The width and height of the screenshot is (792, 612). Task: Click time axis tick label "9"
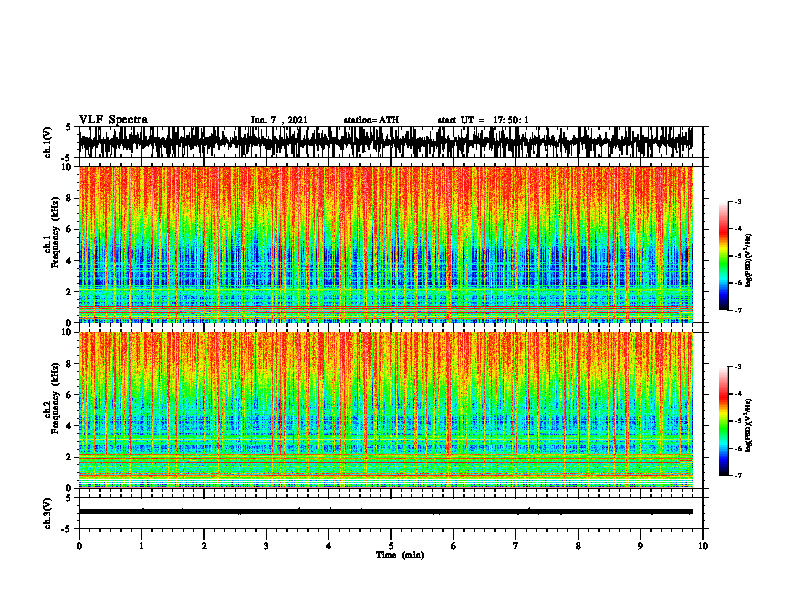pos(640,546)
